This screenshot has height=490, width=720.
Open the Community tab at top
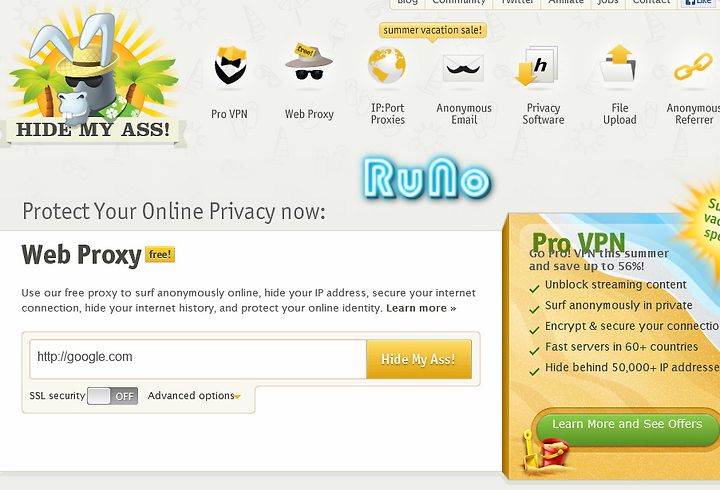coord(459,3)
